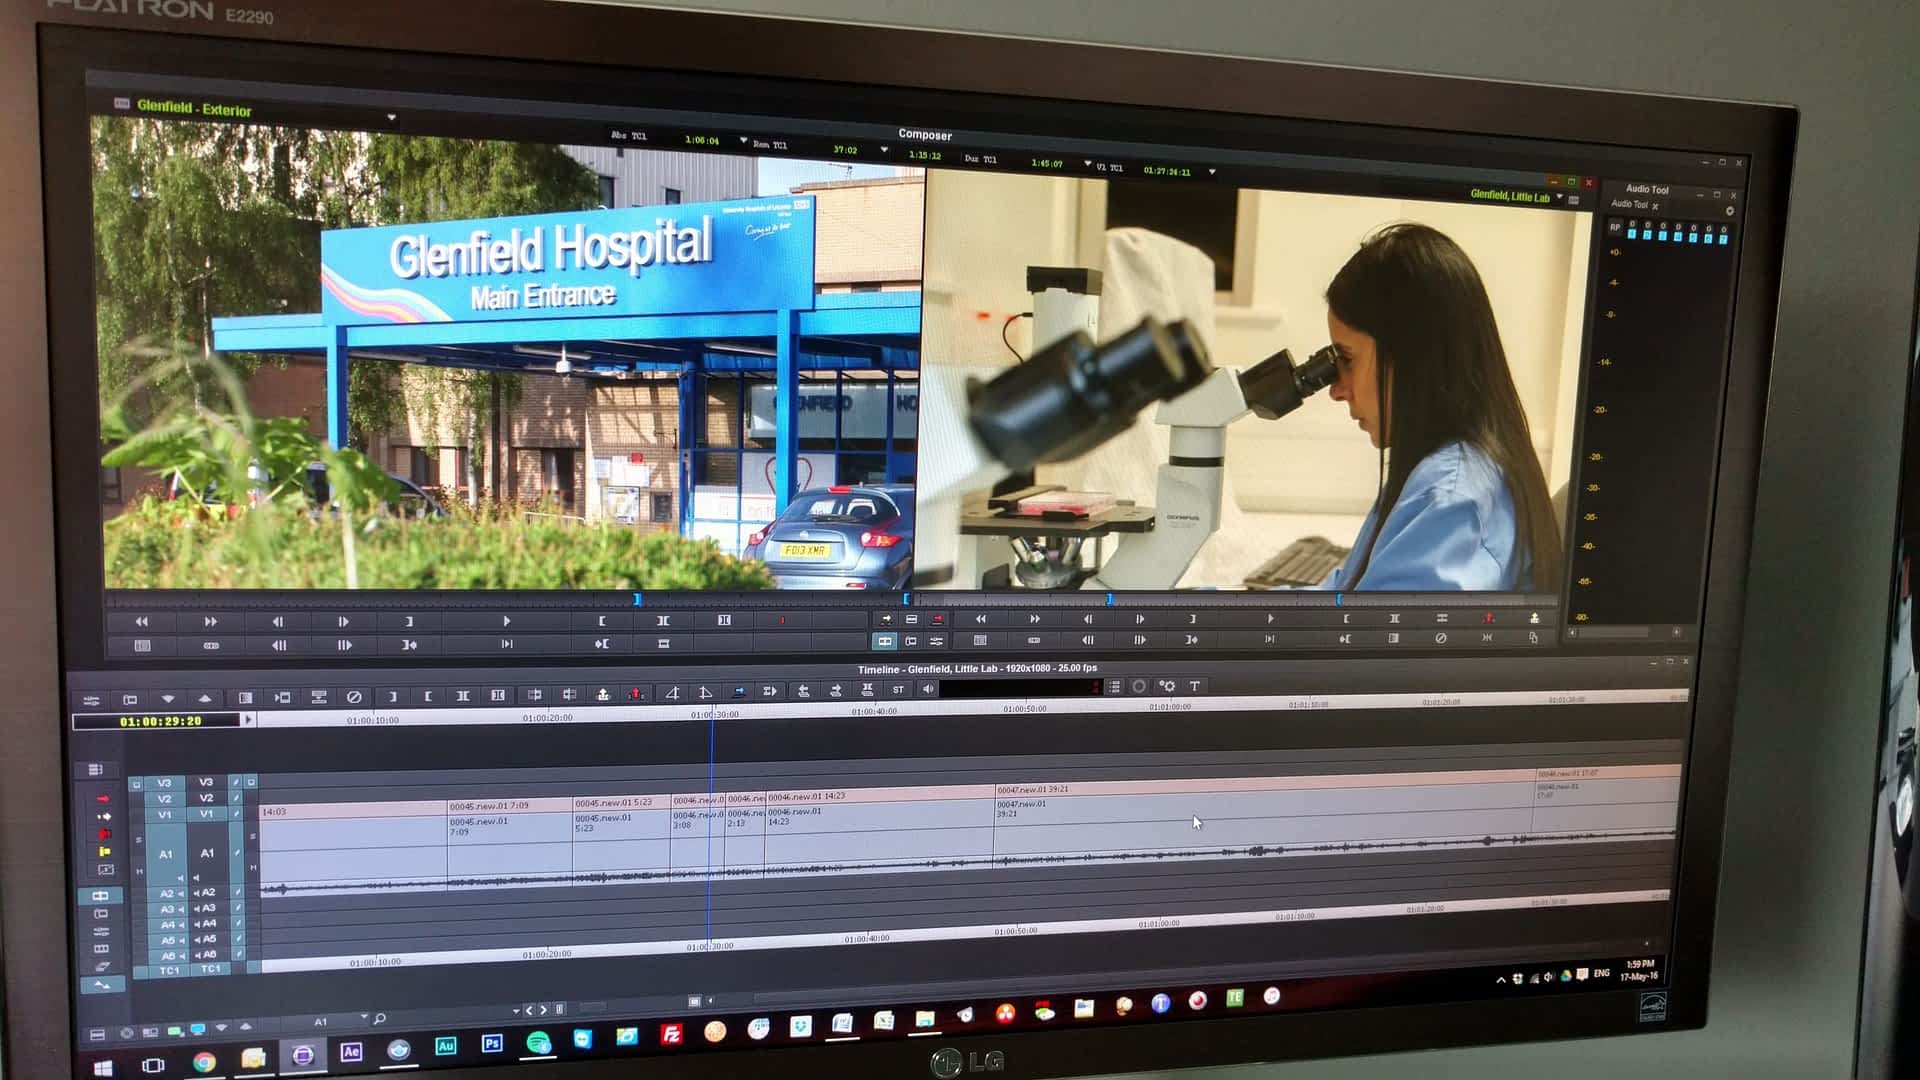Click the speaker audio icon in timeline toolbar

[x=928, y=689]
